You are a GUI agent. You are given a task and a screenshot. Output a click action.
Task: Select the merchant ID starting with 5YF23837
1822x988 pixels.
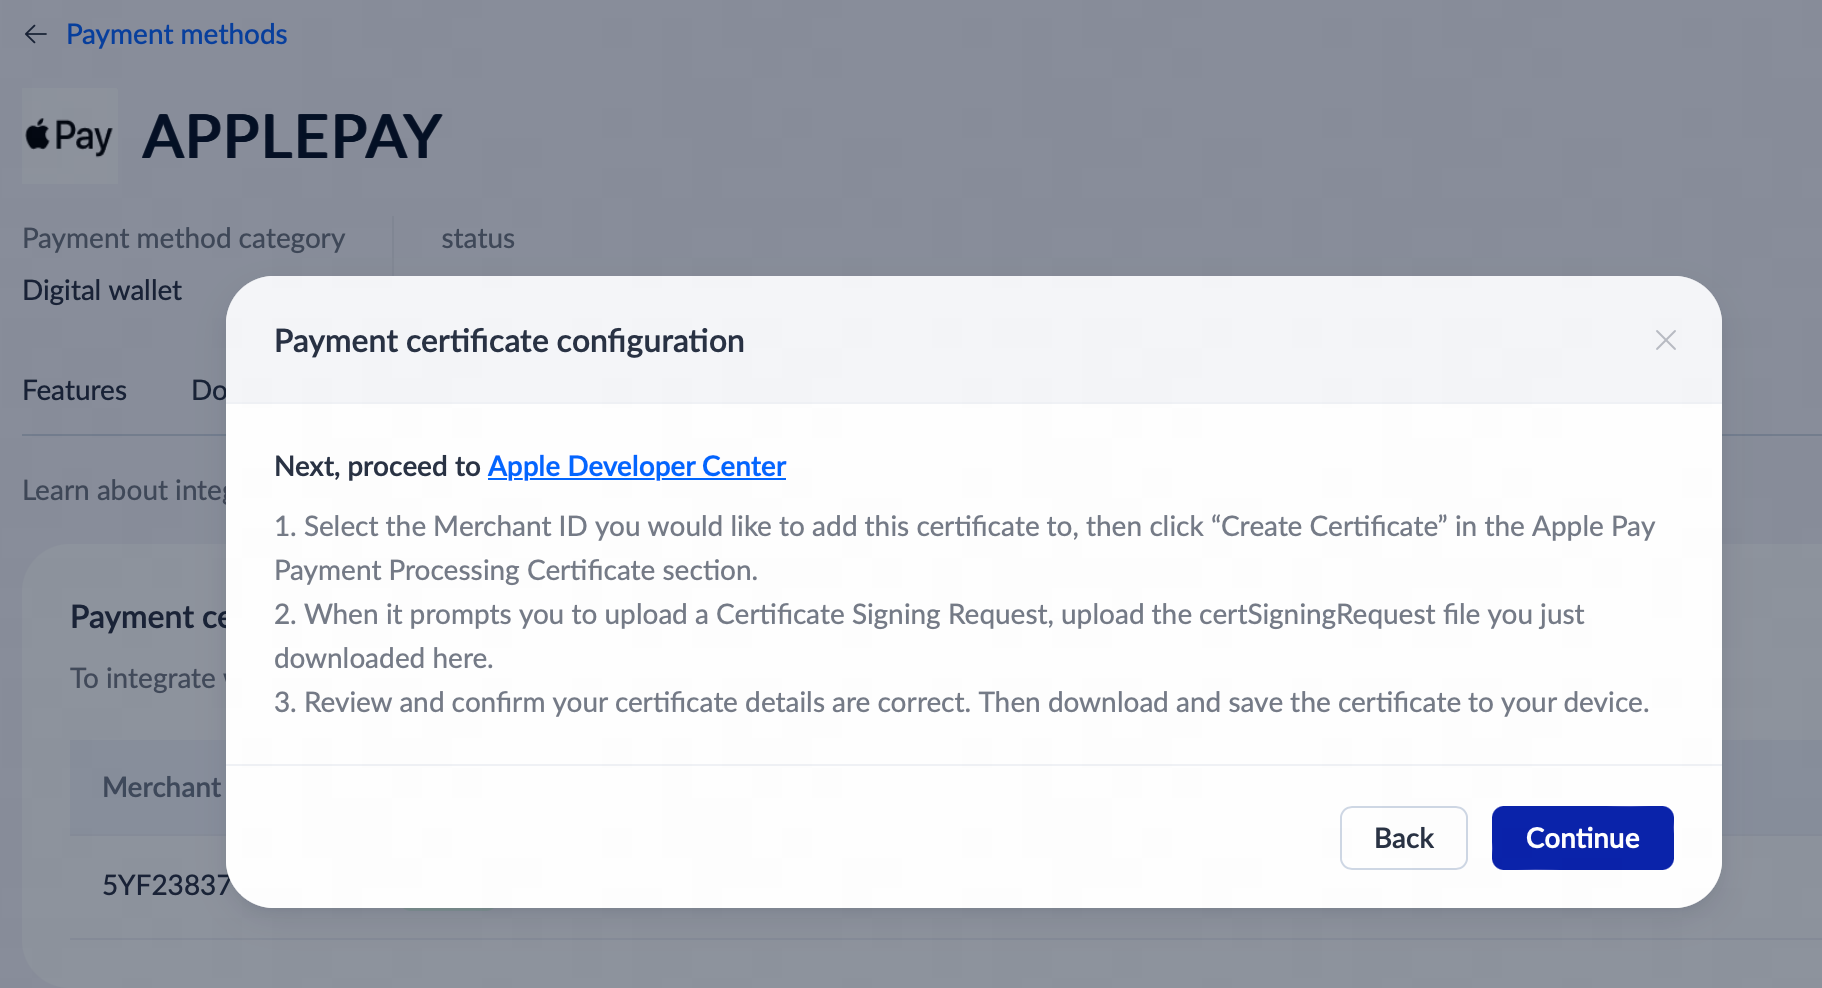click(x=166, y=886)
